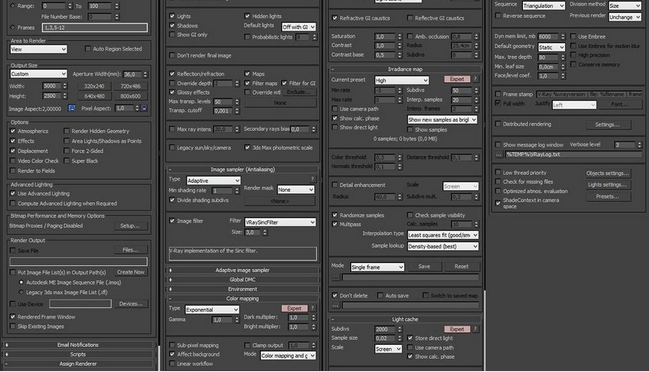Toggle Render Hidden Geometry checkbox
This screenshot has width=649, height=372.
(x=66, y=131)
